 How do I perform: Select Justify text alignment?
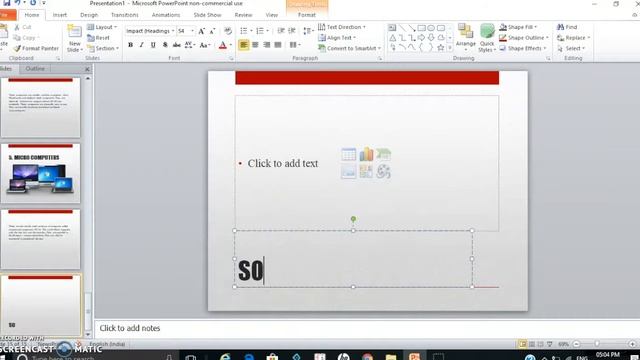tap(278, 45)
